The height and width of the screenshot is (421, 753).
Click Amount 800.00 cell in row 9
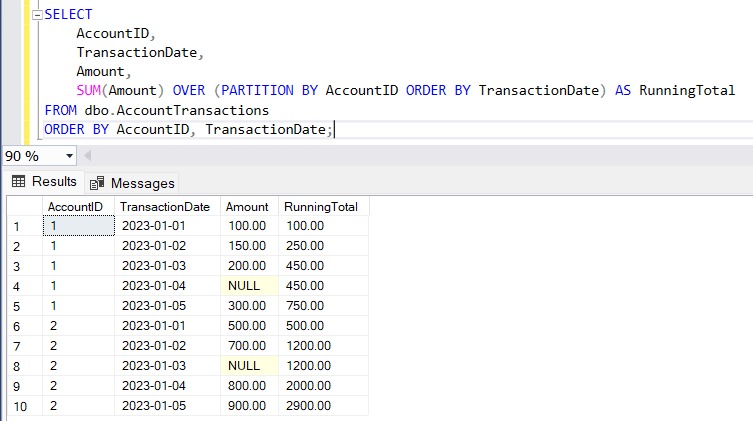pos(249,386)
